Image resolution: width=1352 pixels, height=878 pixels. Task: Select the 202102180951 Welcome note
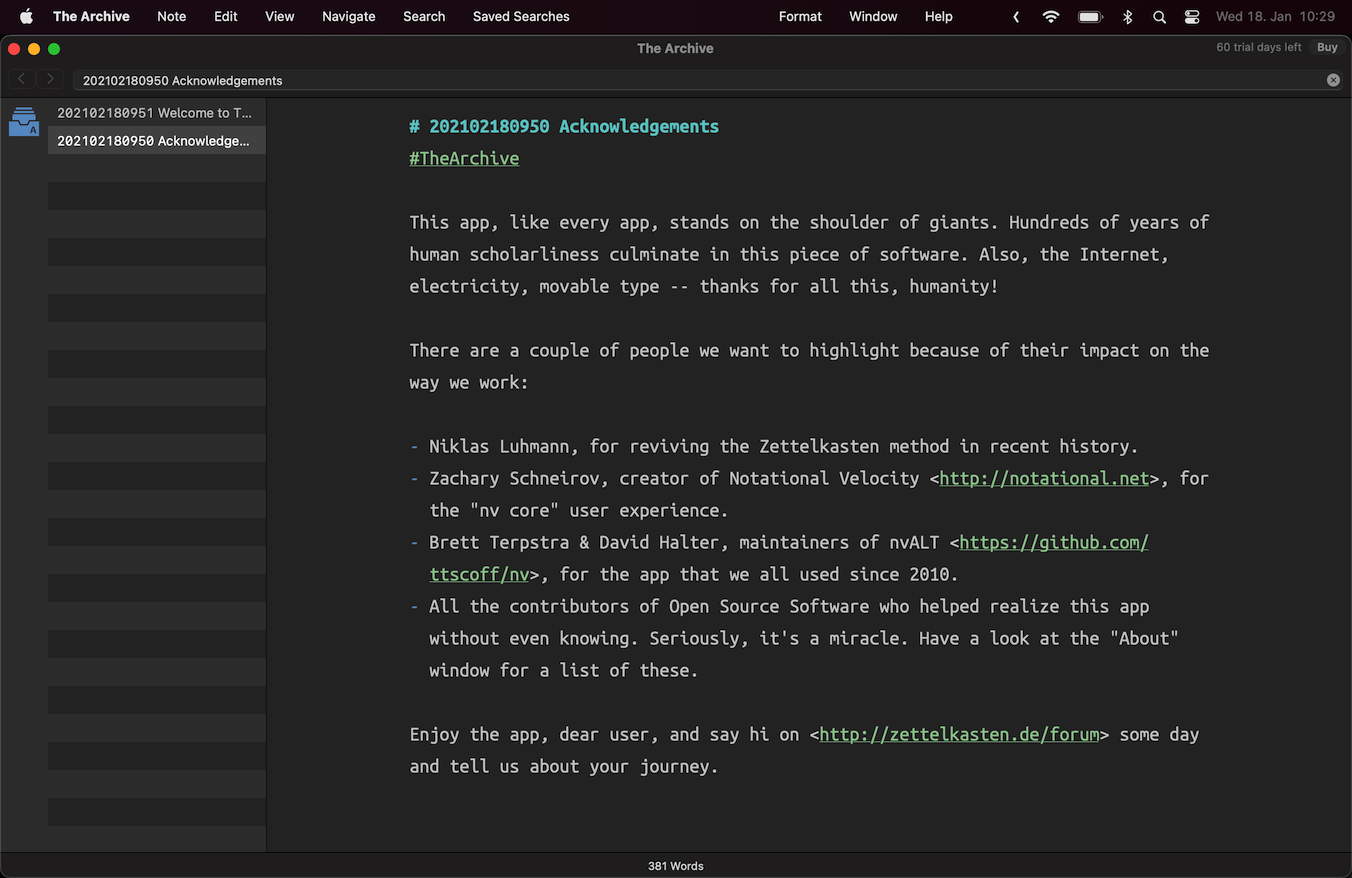[x=156, y=112]
